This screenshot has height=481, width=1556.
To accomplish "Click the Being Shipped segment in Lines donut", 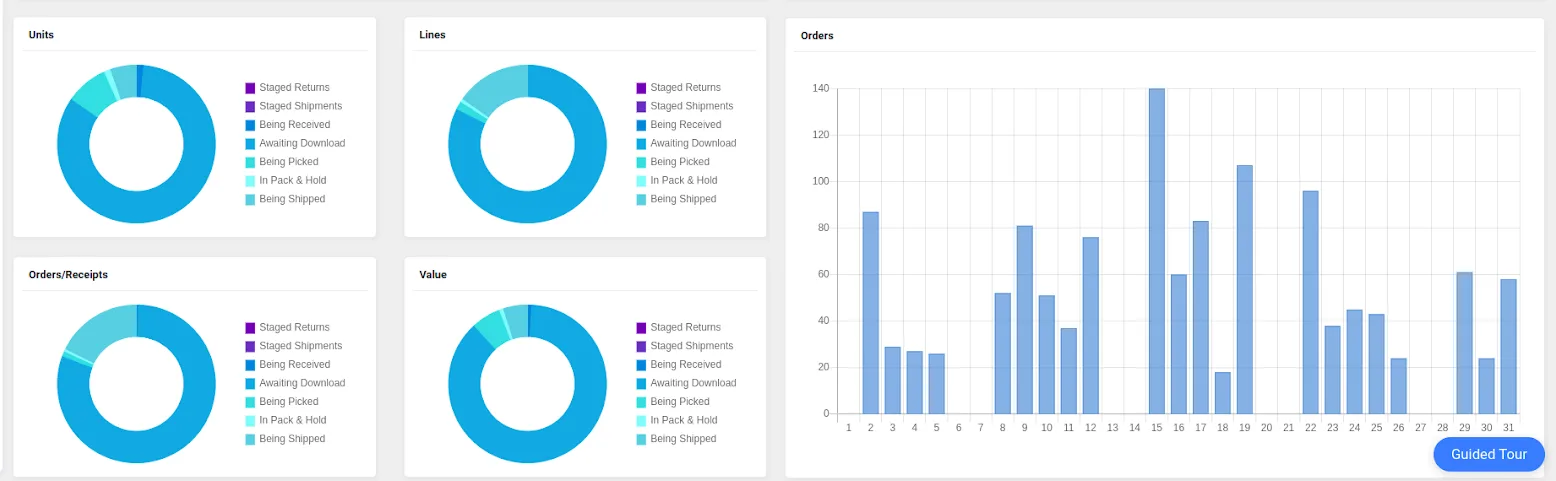I will pyautogui.click(x=492, y=90).
